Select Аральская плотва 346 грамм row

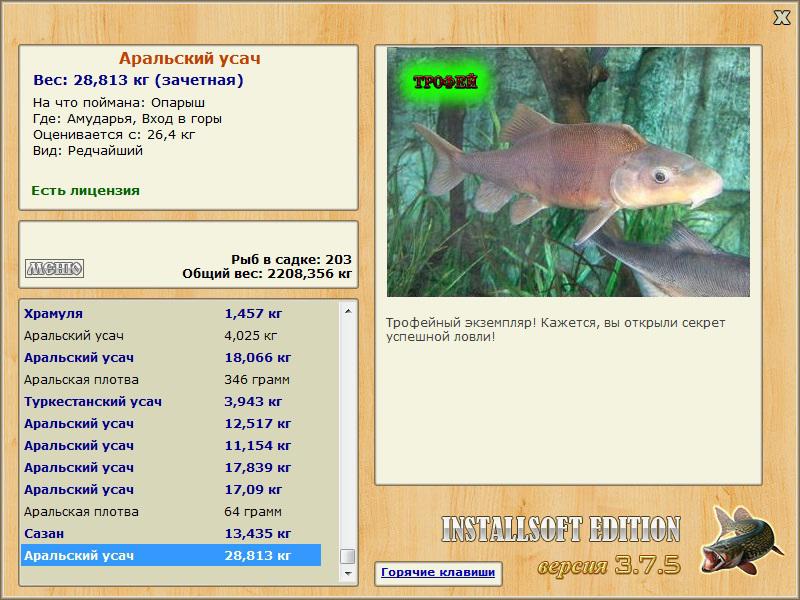(171, 380)
